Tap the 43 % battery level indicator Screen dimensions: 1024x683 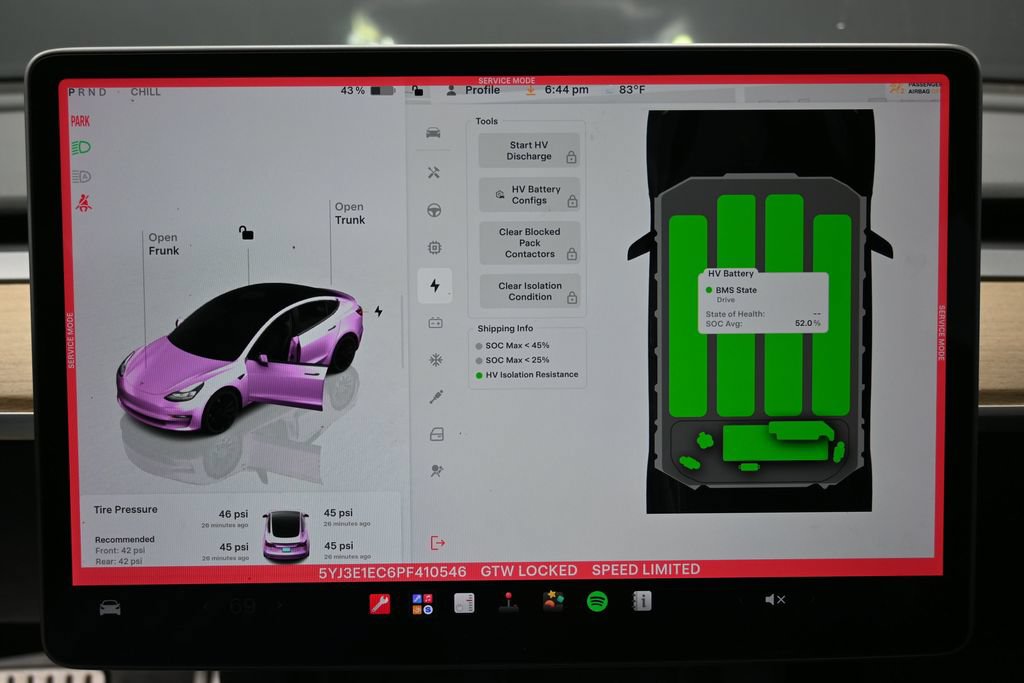point(367,91)
